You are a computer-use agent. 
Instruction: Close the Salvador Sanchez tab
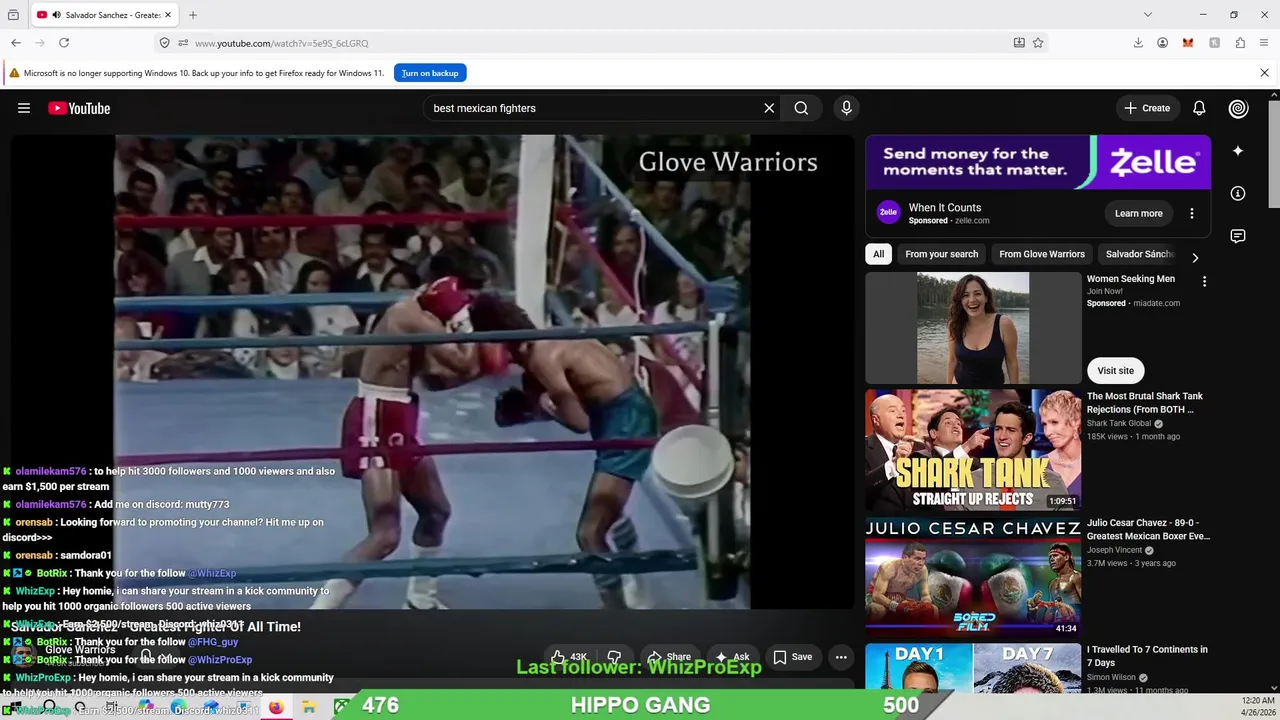[x=168, y=15]
